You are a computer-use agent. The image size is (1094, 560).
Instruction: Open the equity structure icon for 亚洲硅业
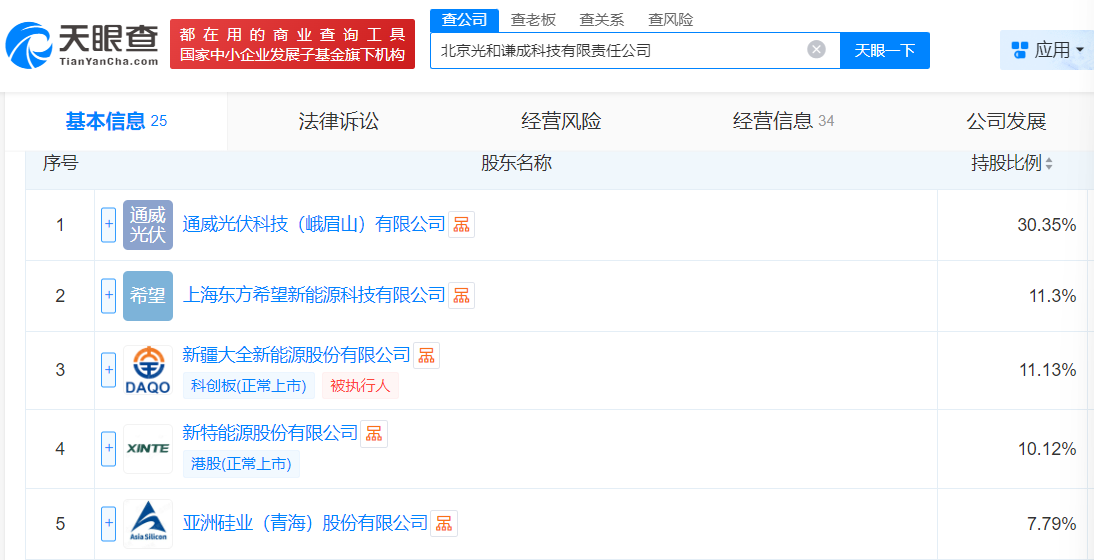pyautogui.click(x=444, y=523)
